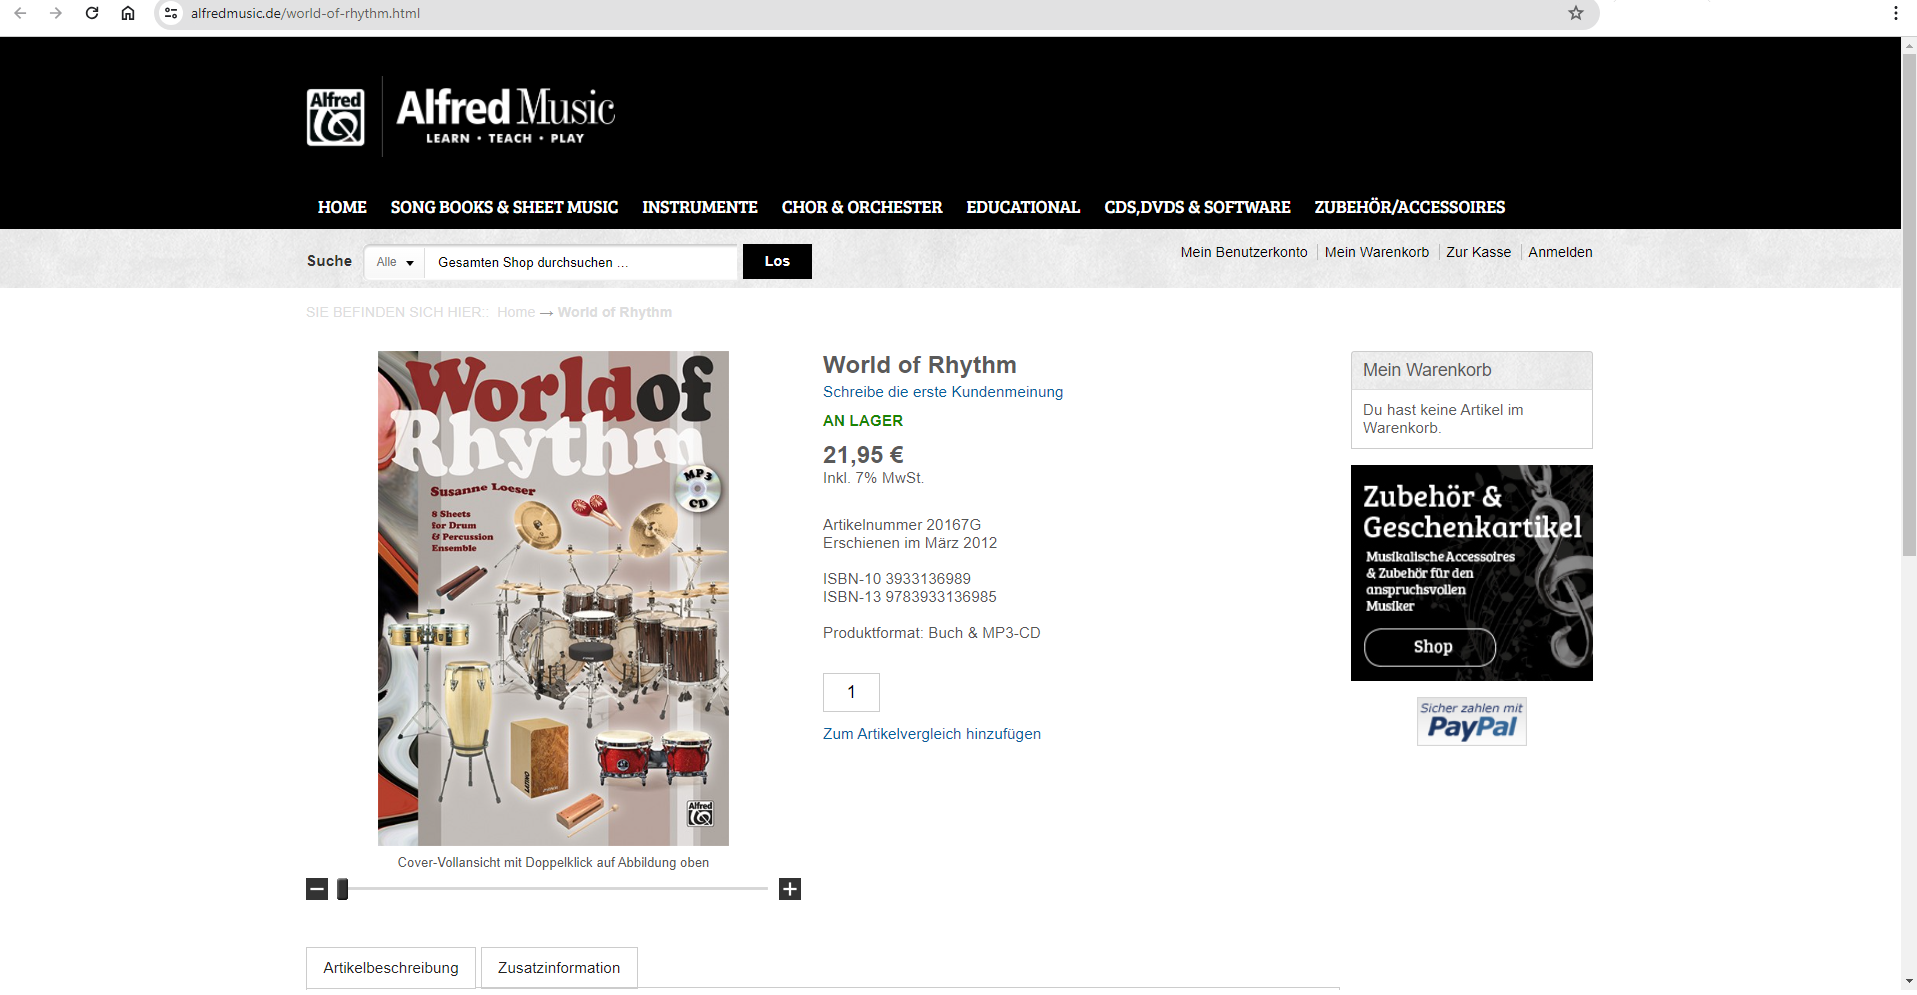The width and height of the screenshot is (1917, 995).
Task: Zoom out cover image with minus icon
Action: point(317,889)
